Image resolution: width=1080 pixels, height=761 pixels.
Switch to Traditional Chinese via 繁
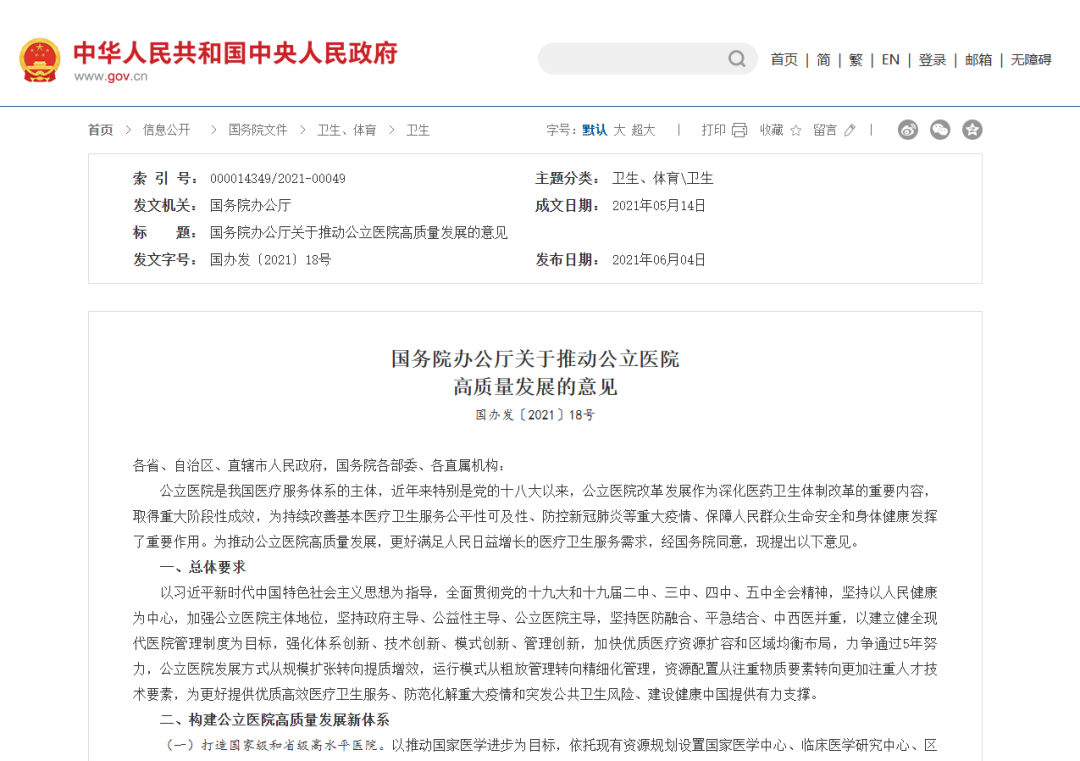point(856,60)
